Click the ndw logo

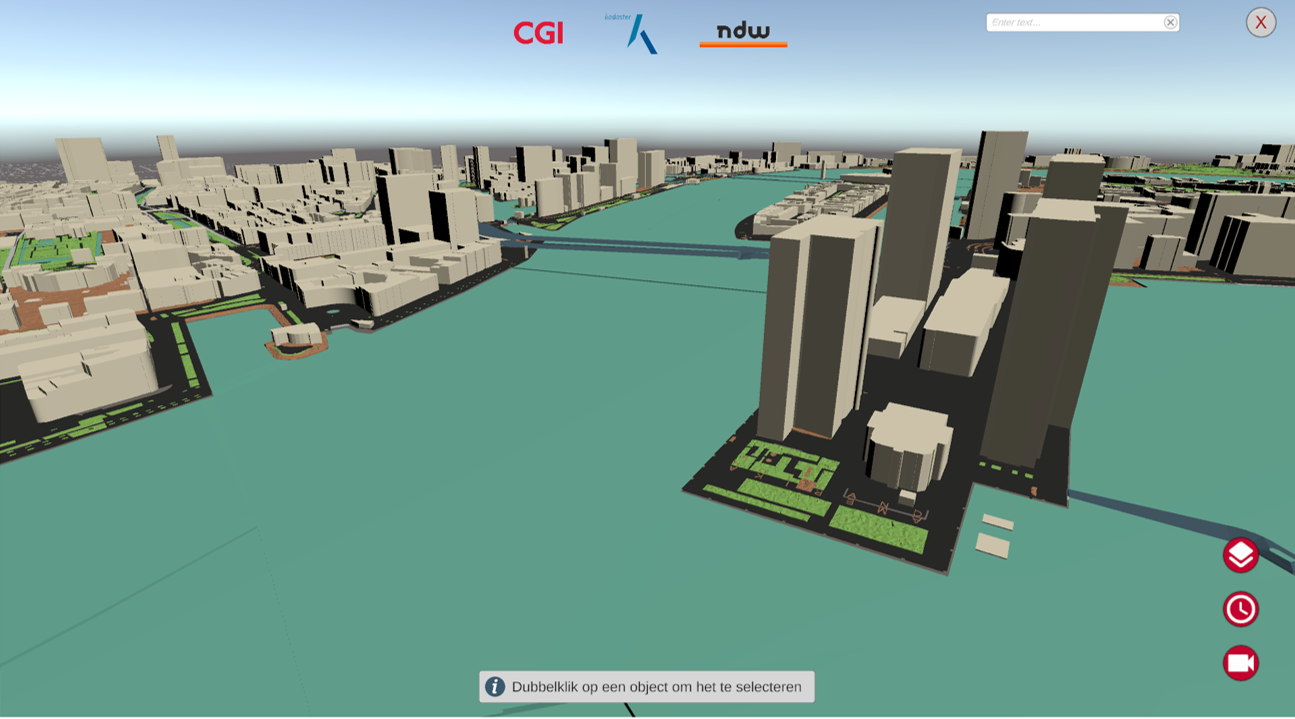point(743,33)
